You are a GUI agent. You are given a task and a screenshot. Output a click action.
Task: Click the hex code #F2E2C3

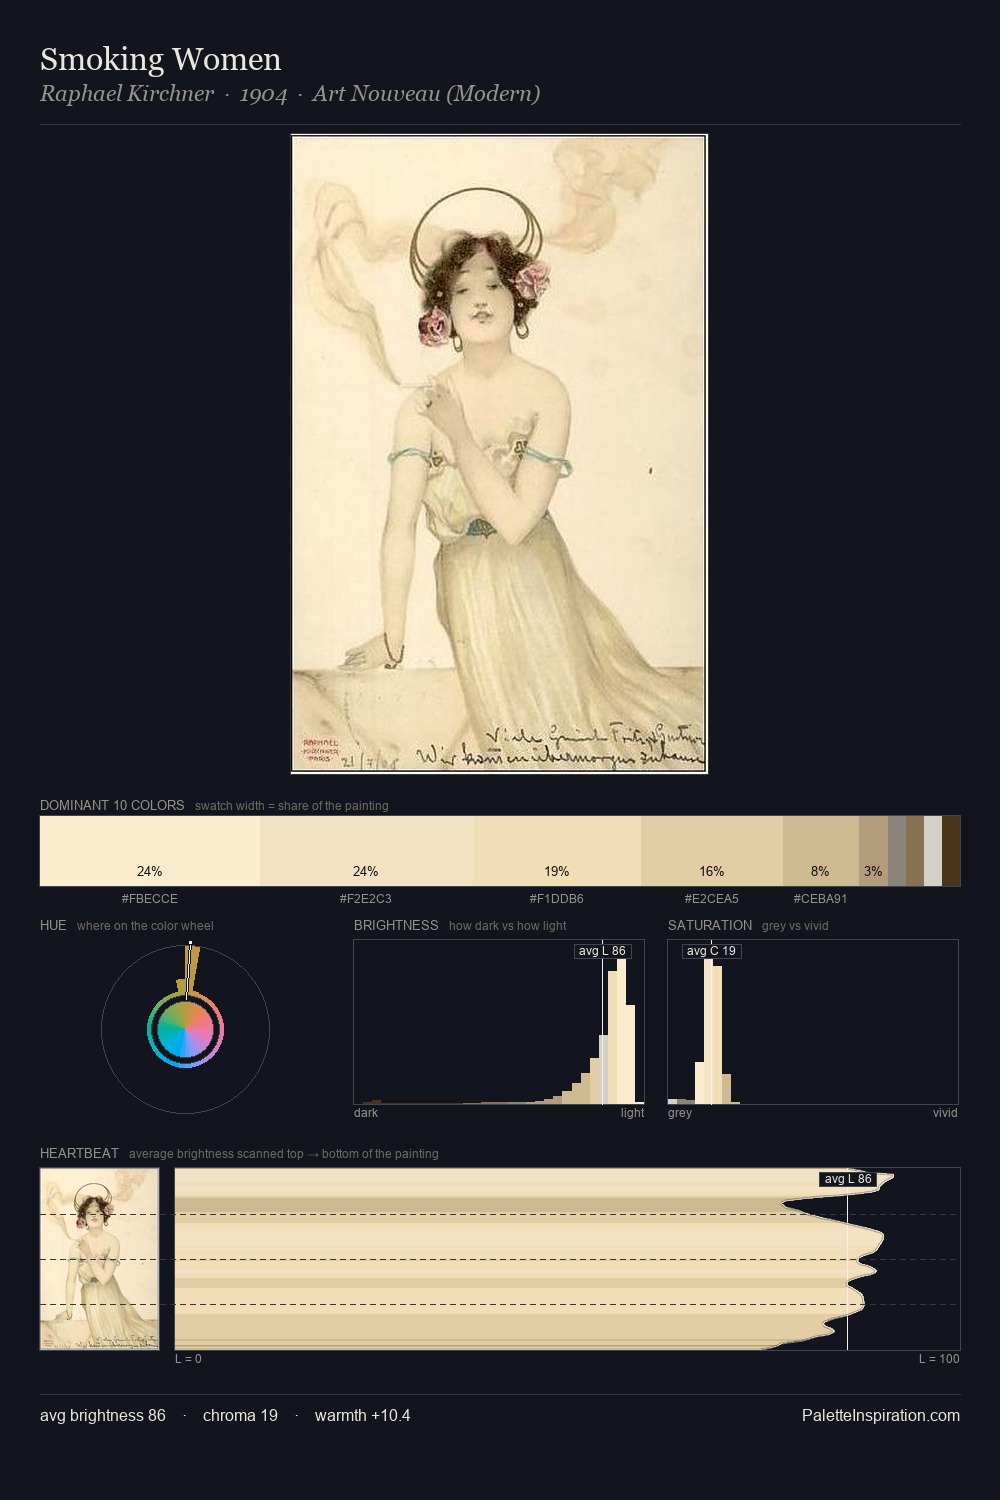tap(366, 899)
